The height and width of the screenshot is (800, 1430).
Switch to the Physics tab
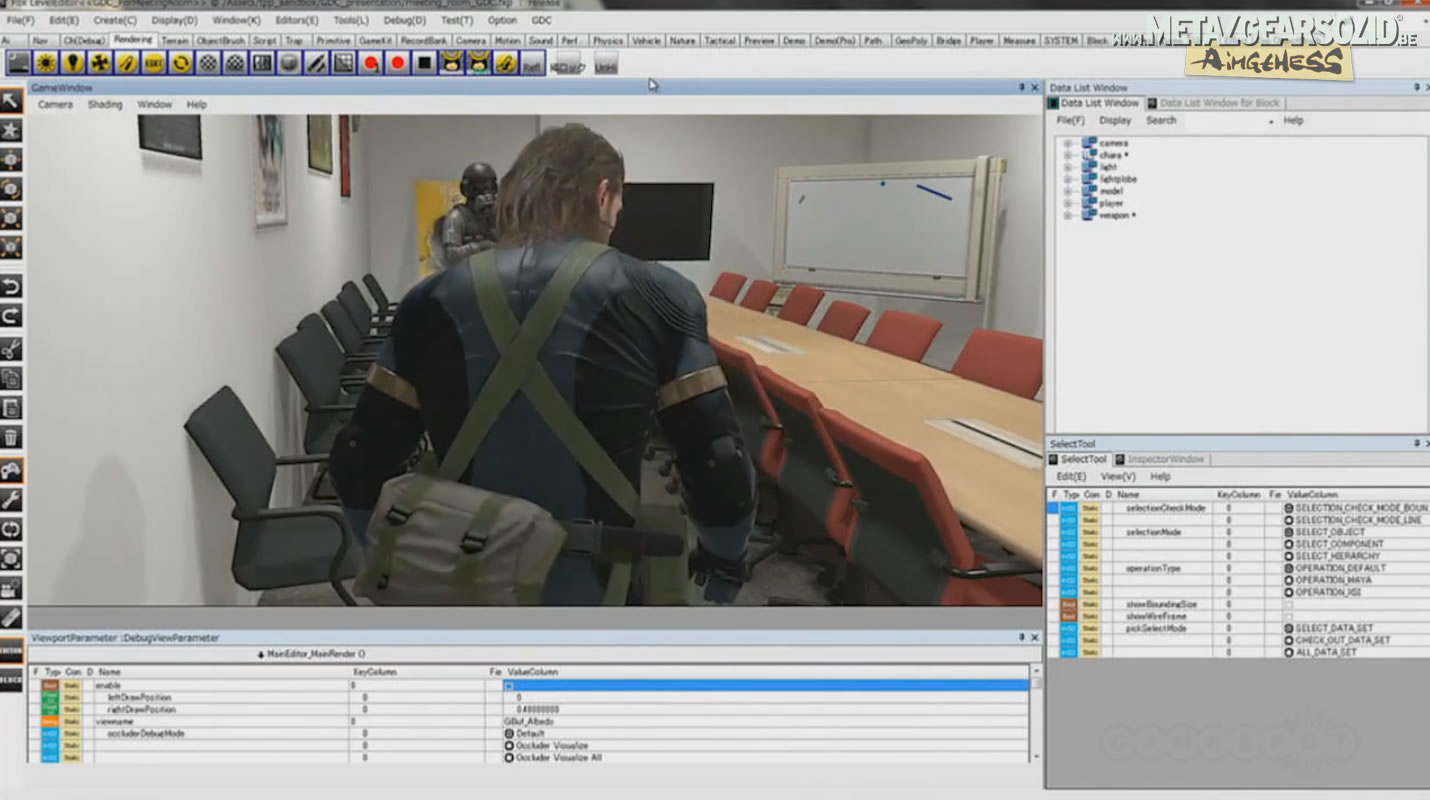(x=607, y=41)
